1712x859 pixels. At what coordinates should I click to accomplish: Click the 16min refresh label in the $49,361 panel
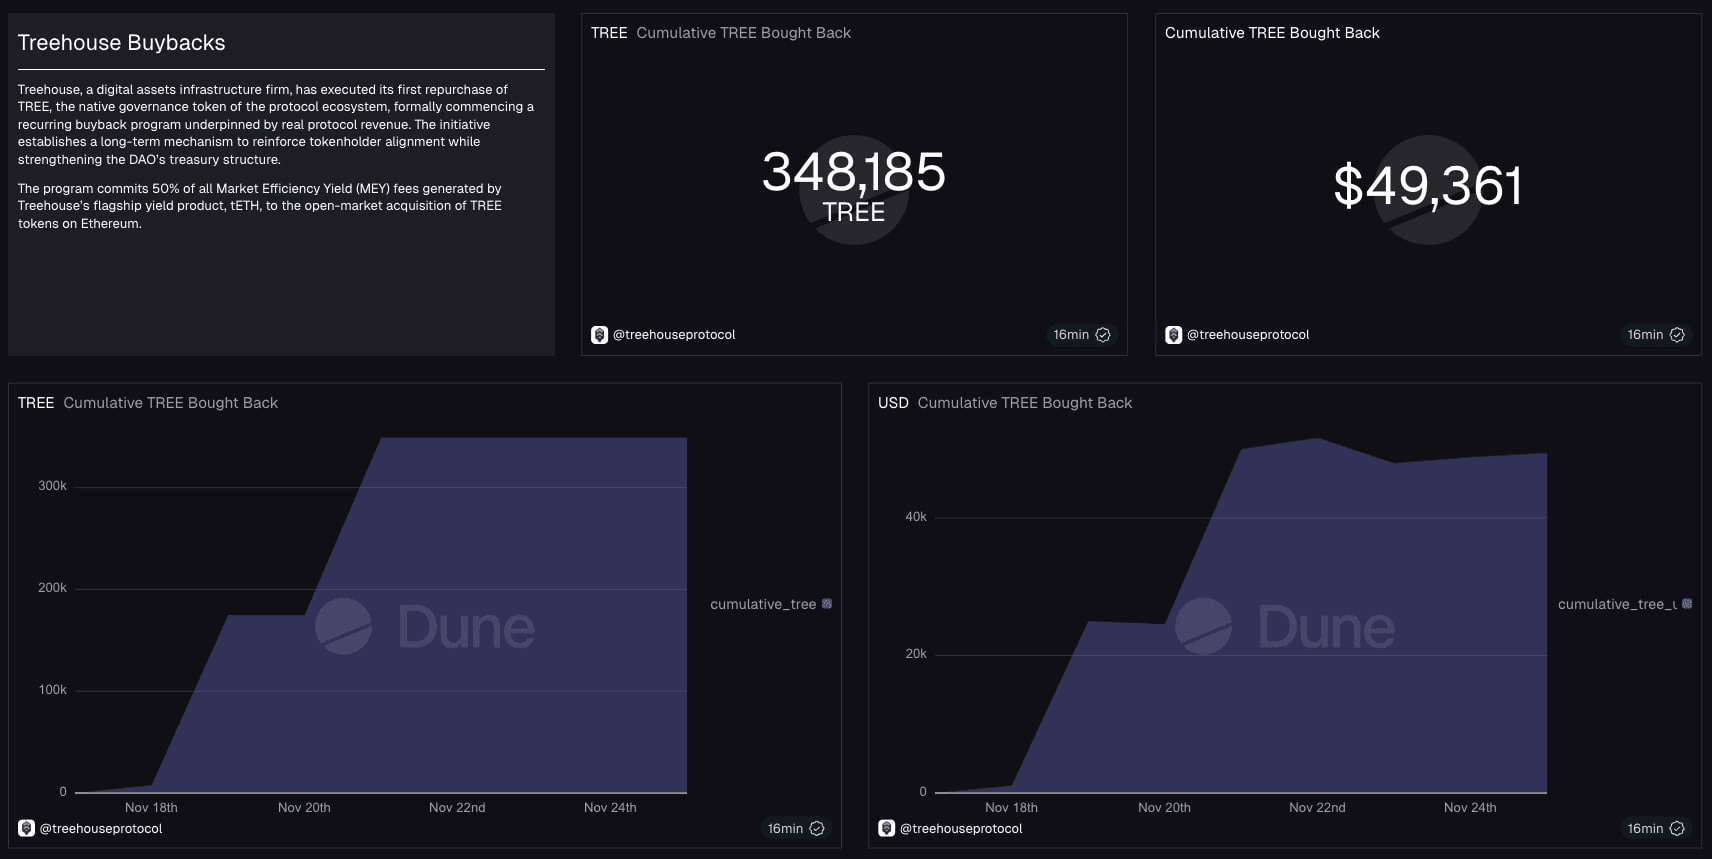(x=1645, y=335)
